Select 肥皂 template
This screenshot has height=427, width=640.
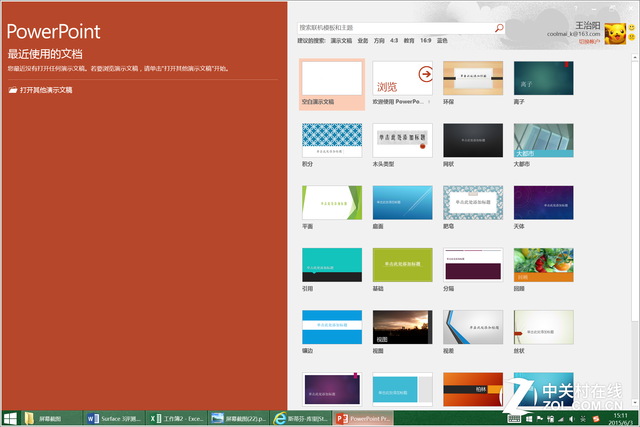[473, 203]
